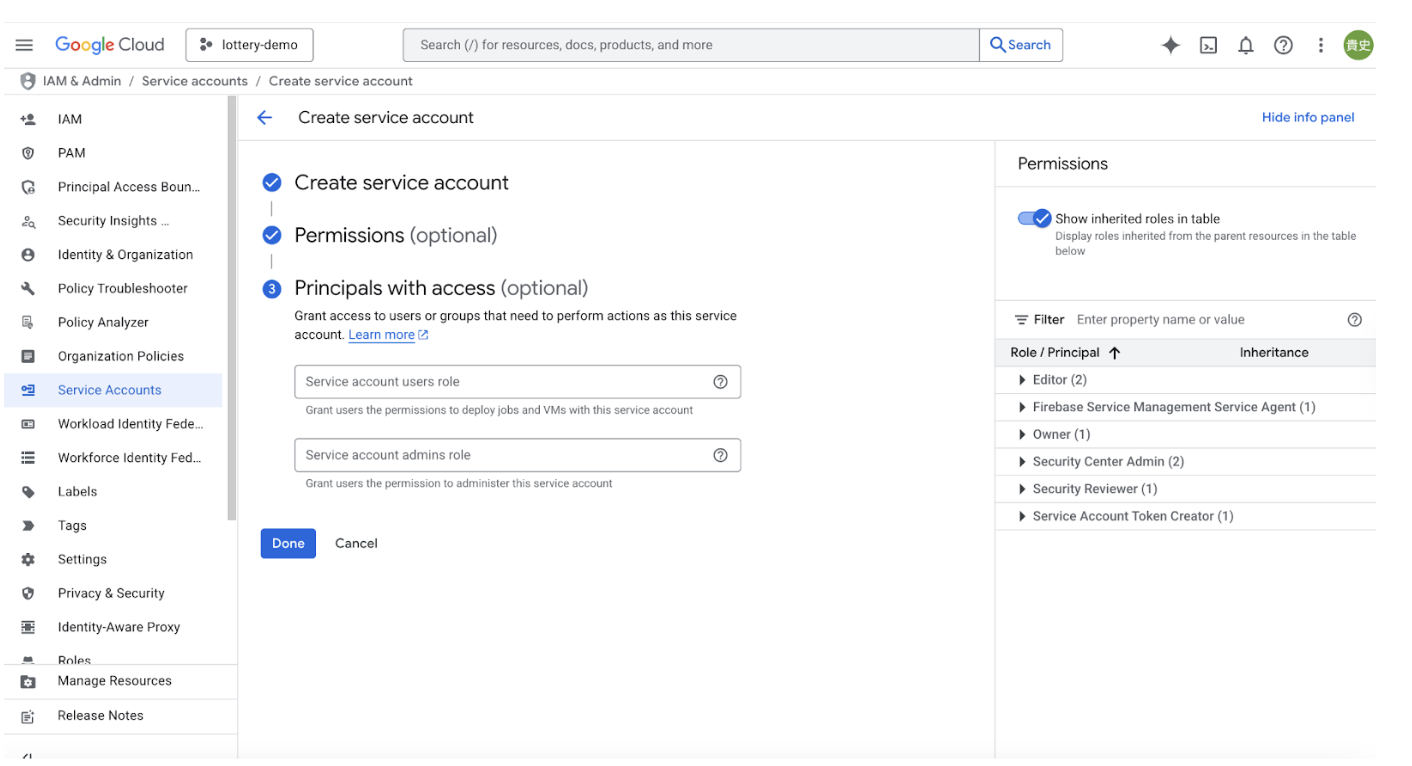This screenshot has height=766, width=1412.
Task: Activate Cloud Shell terminal icon
Action: [1208, 45]
